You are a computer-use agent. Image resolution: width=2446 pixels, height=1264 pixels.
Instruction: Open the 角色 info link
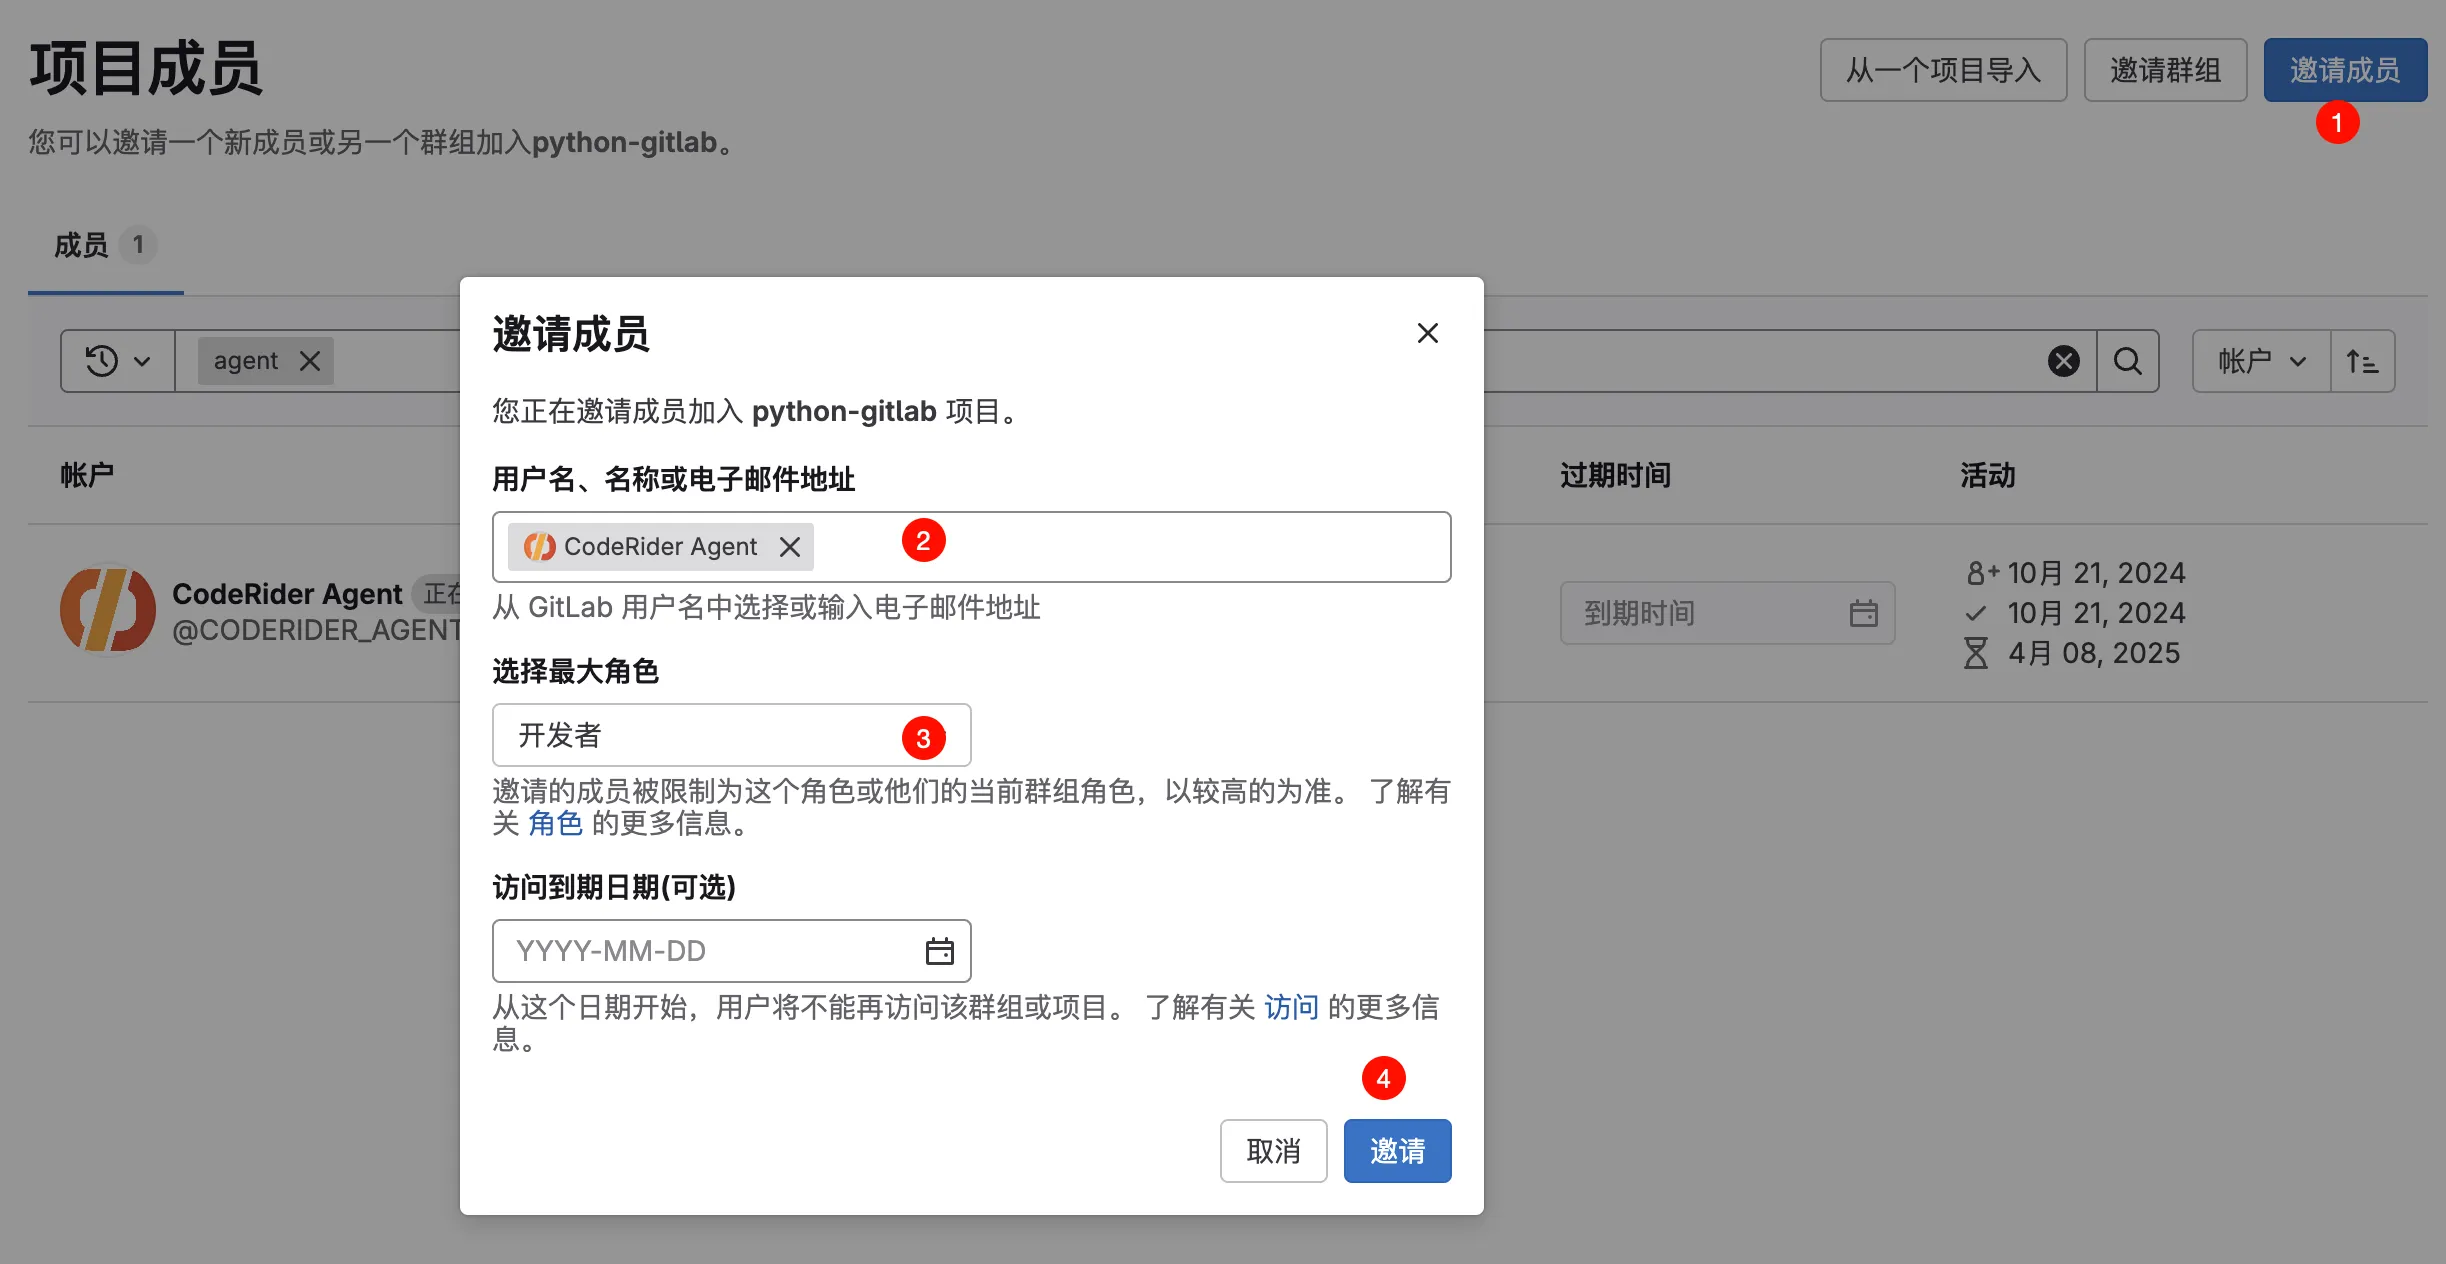point(555,823)
